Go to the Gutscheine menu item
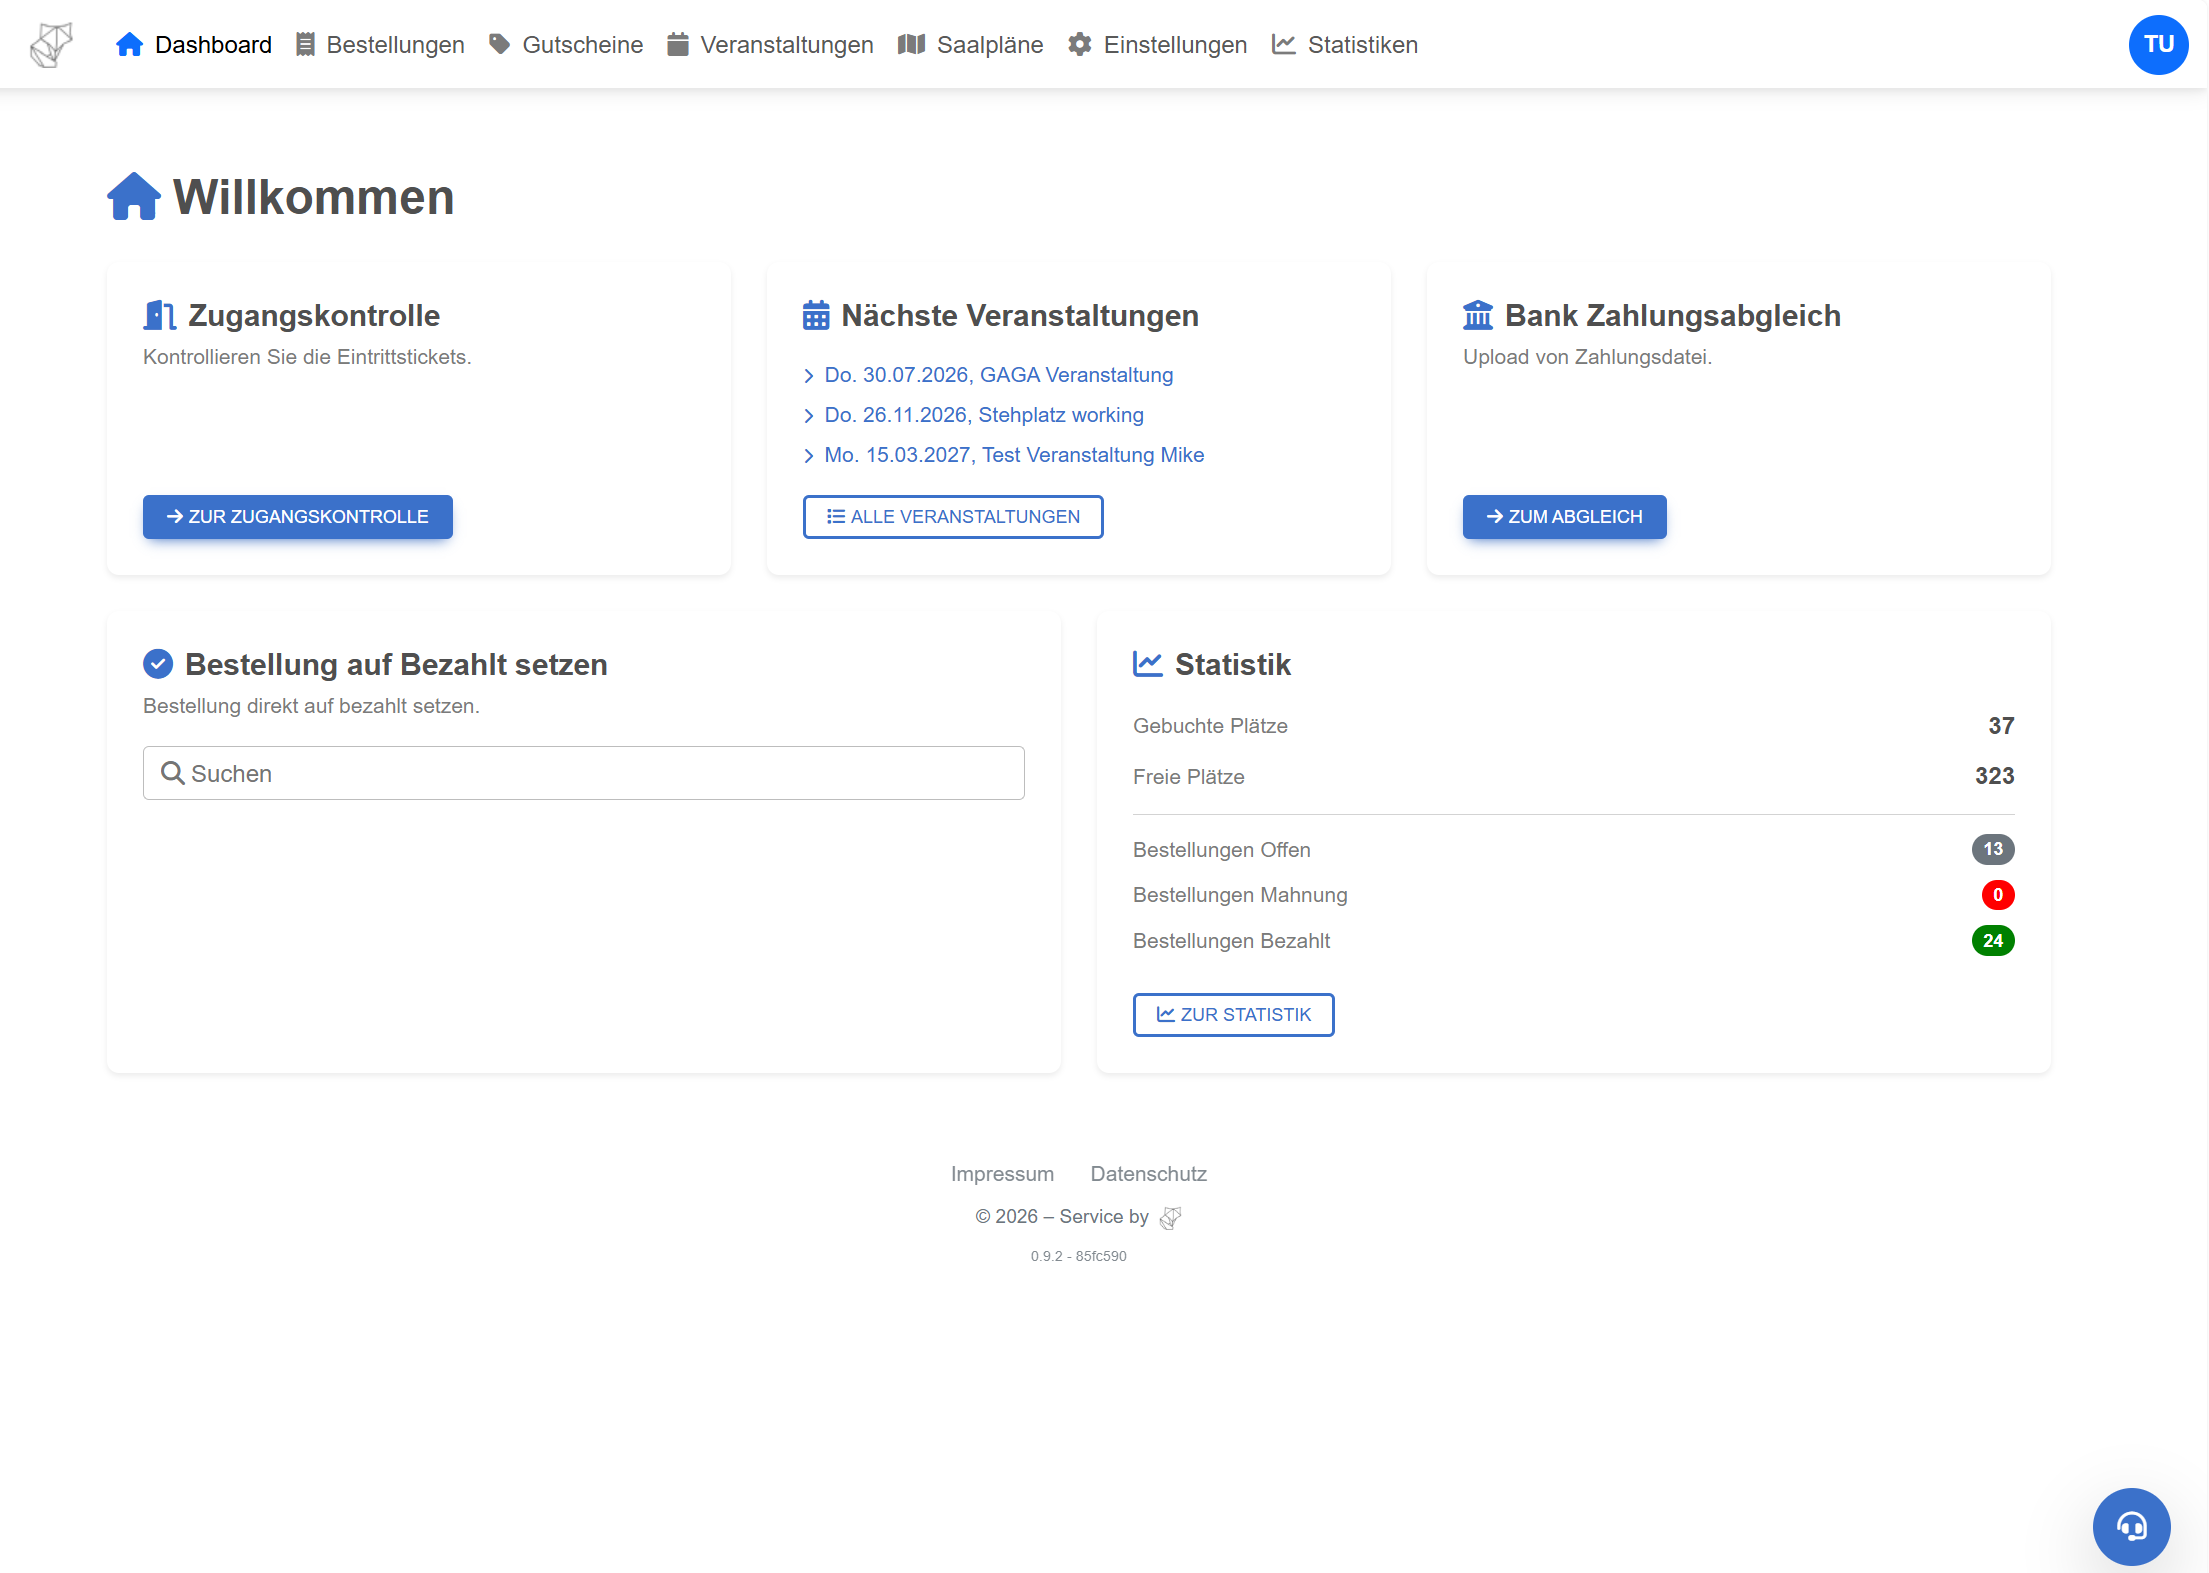 tap(566, 45)
